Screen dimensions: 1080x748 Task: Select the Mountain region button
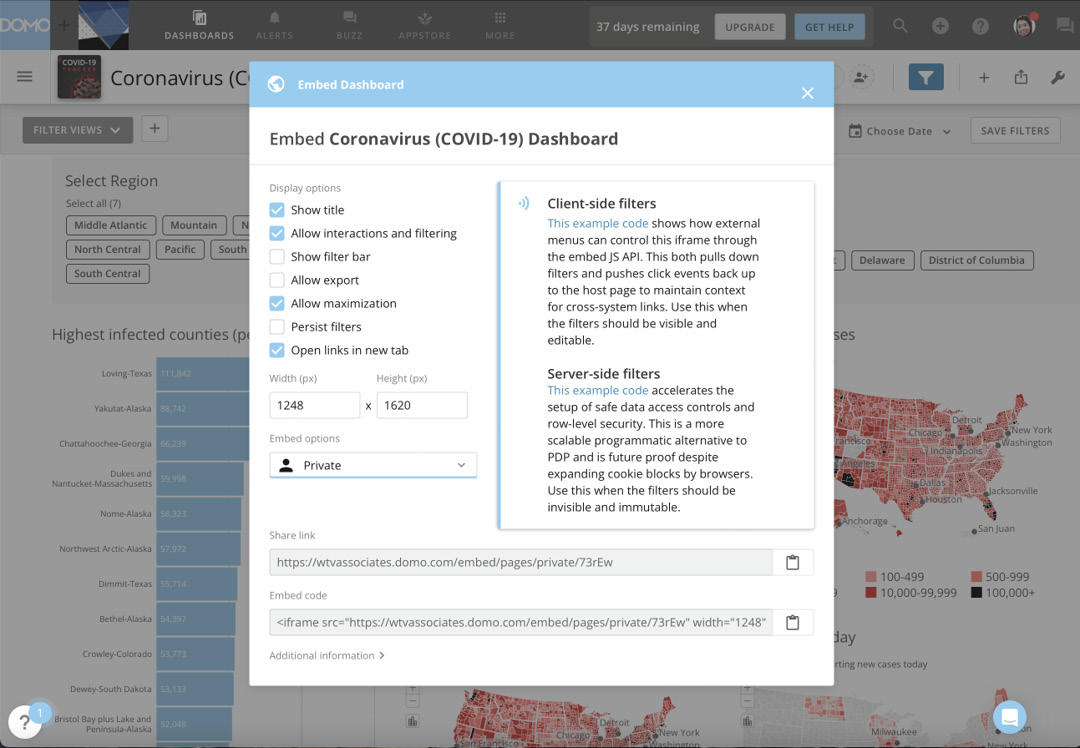coord(194,225)
